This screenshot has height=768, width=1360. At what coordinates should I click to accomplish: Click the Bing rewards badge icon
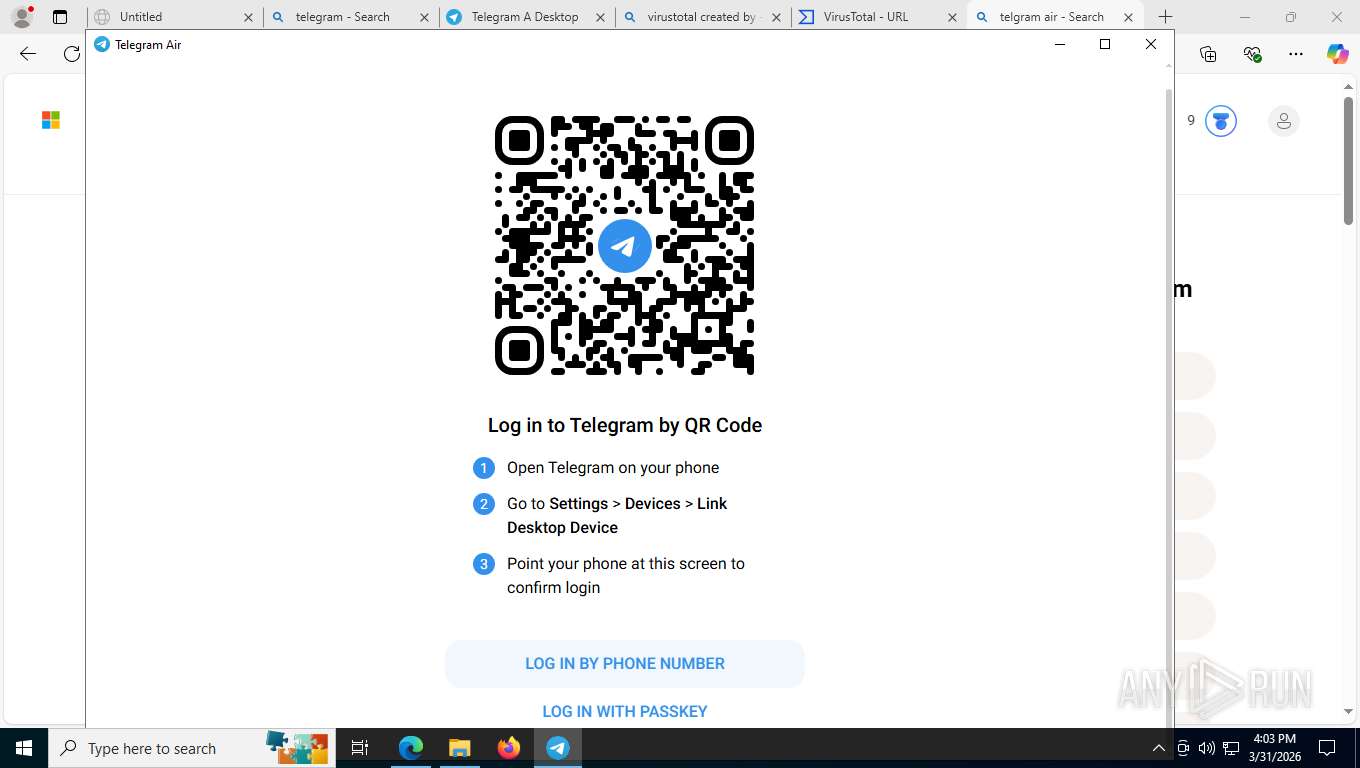coord(1221,121)
